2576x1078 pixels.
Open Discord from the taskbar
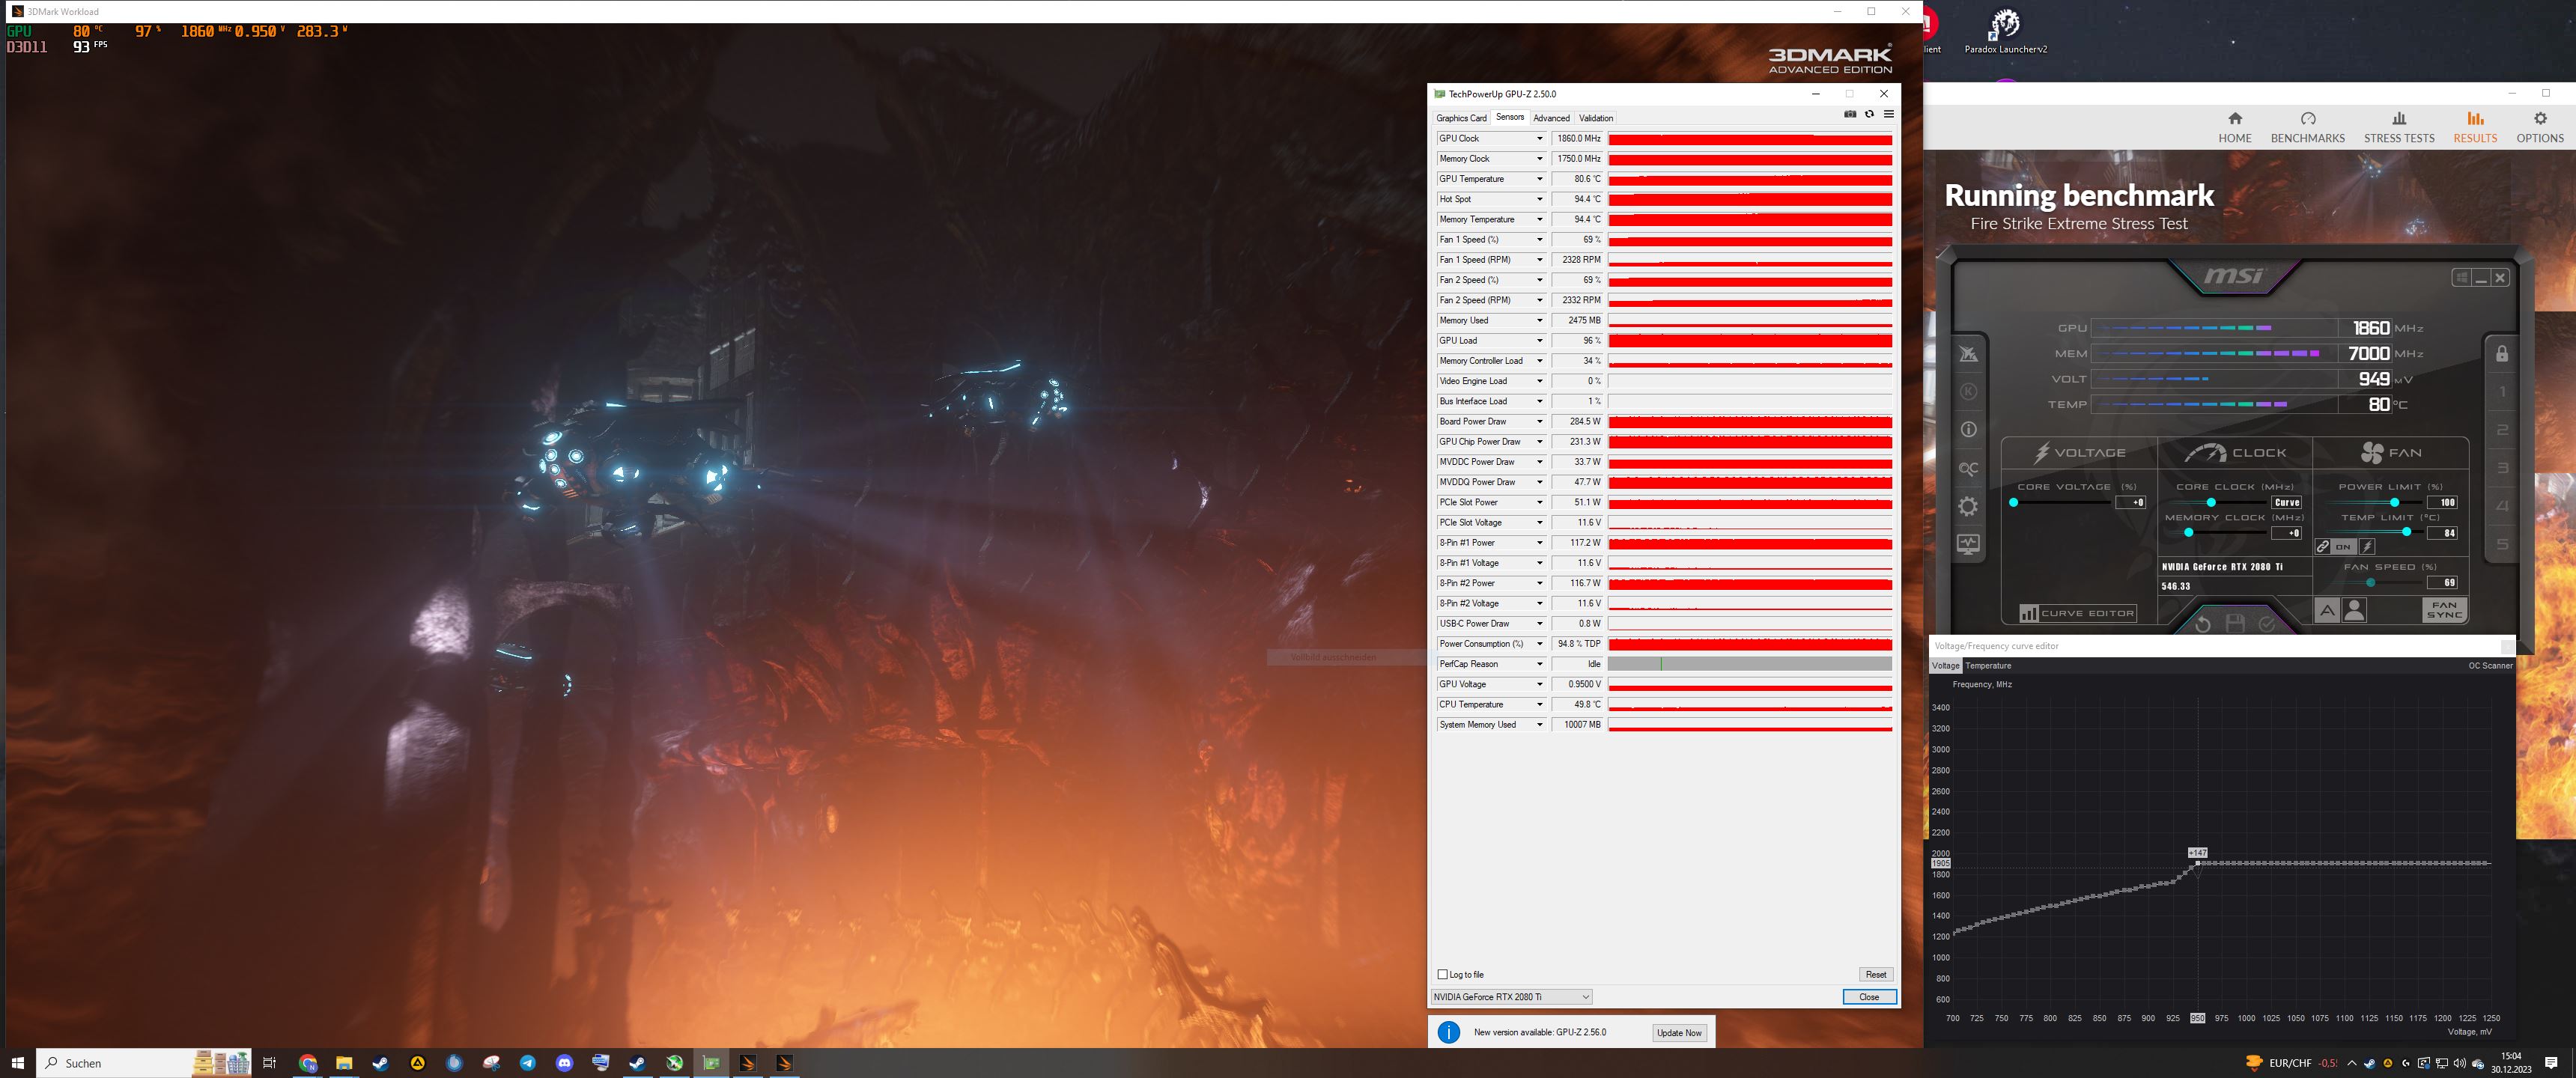click(x=564, y=1063)
